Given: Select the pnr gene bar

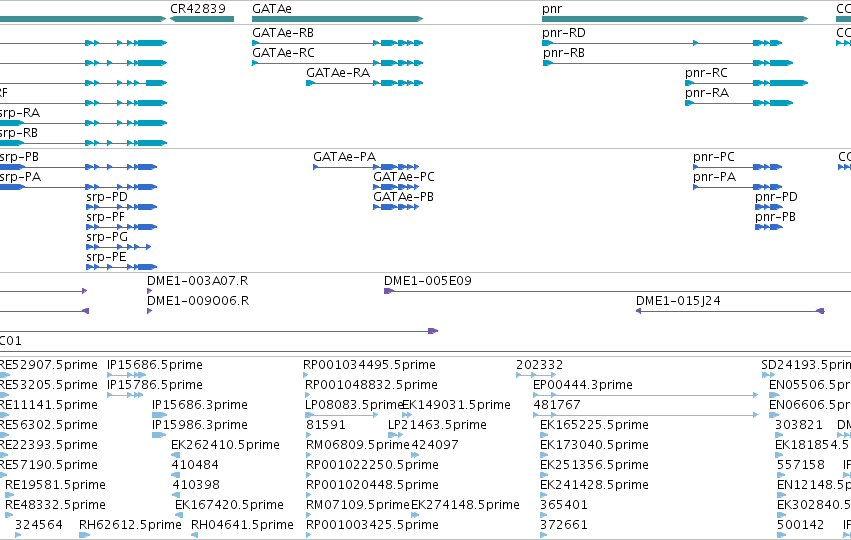Looking at the screenshot, I should (x=675, y=19).
